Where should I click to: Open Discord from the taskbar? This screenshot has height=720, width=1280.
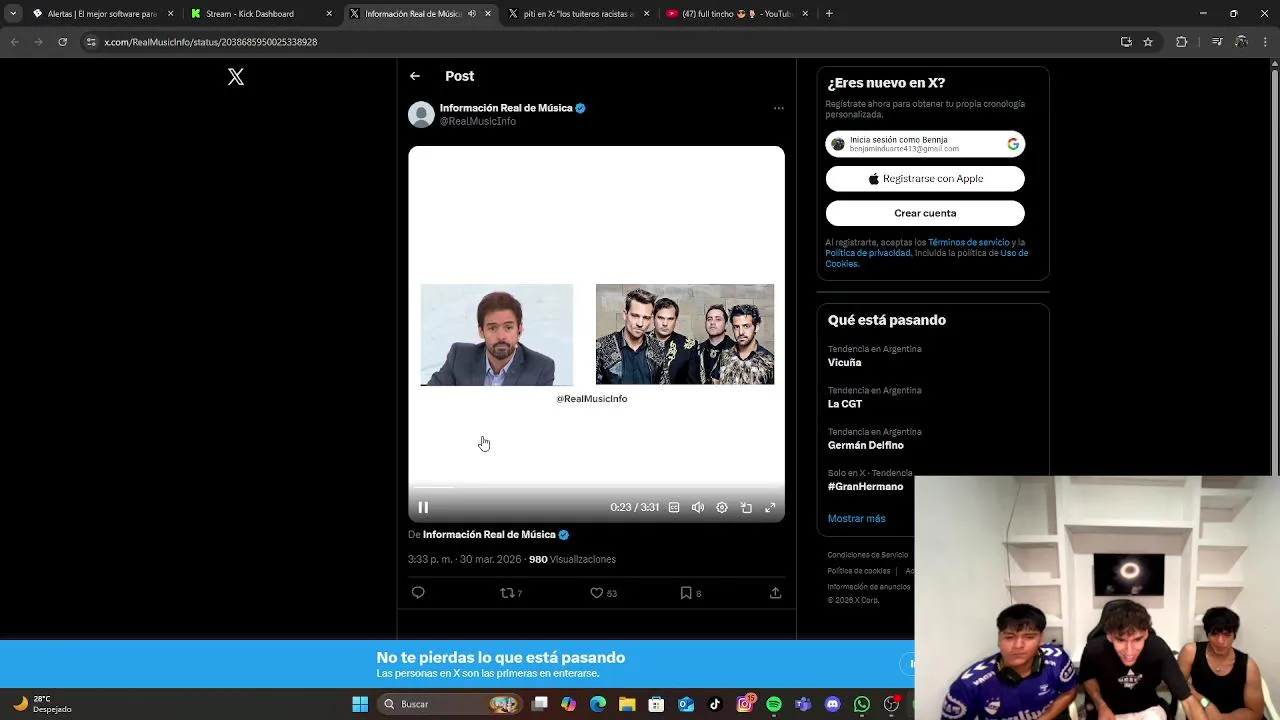[x=833, y=704]
